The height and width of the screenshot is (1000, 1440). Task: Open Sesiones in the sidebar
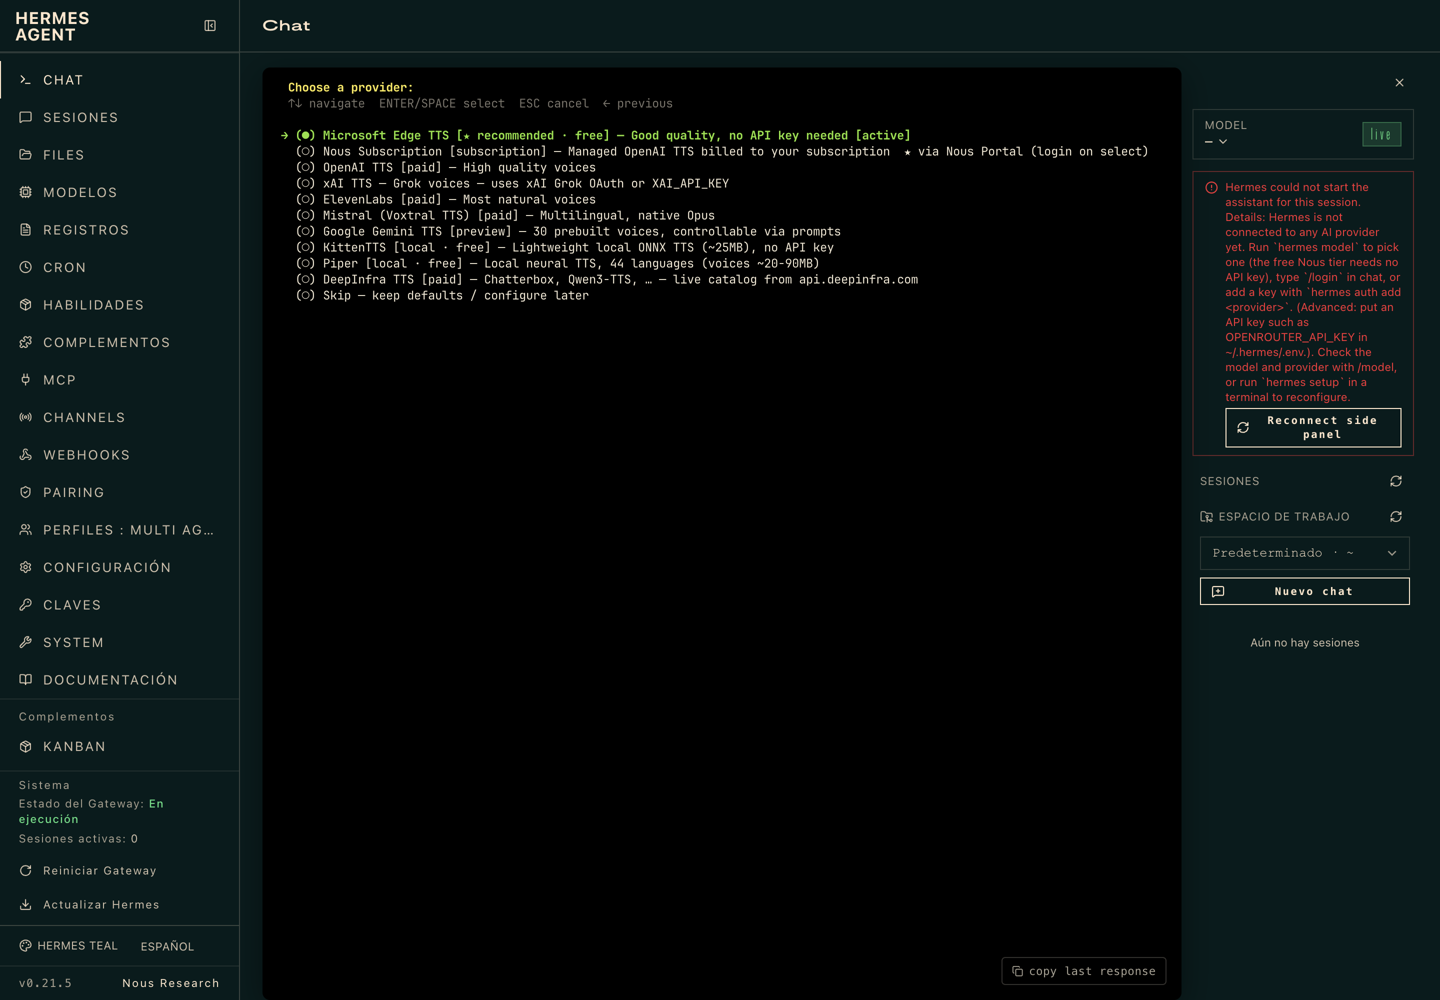point(119,117)
